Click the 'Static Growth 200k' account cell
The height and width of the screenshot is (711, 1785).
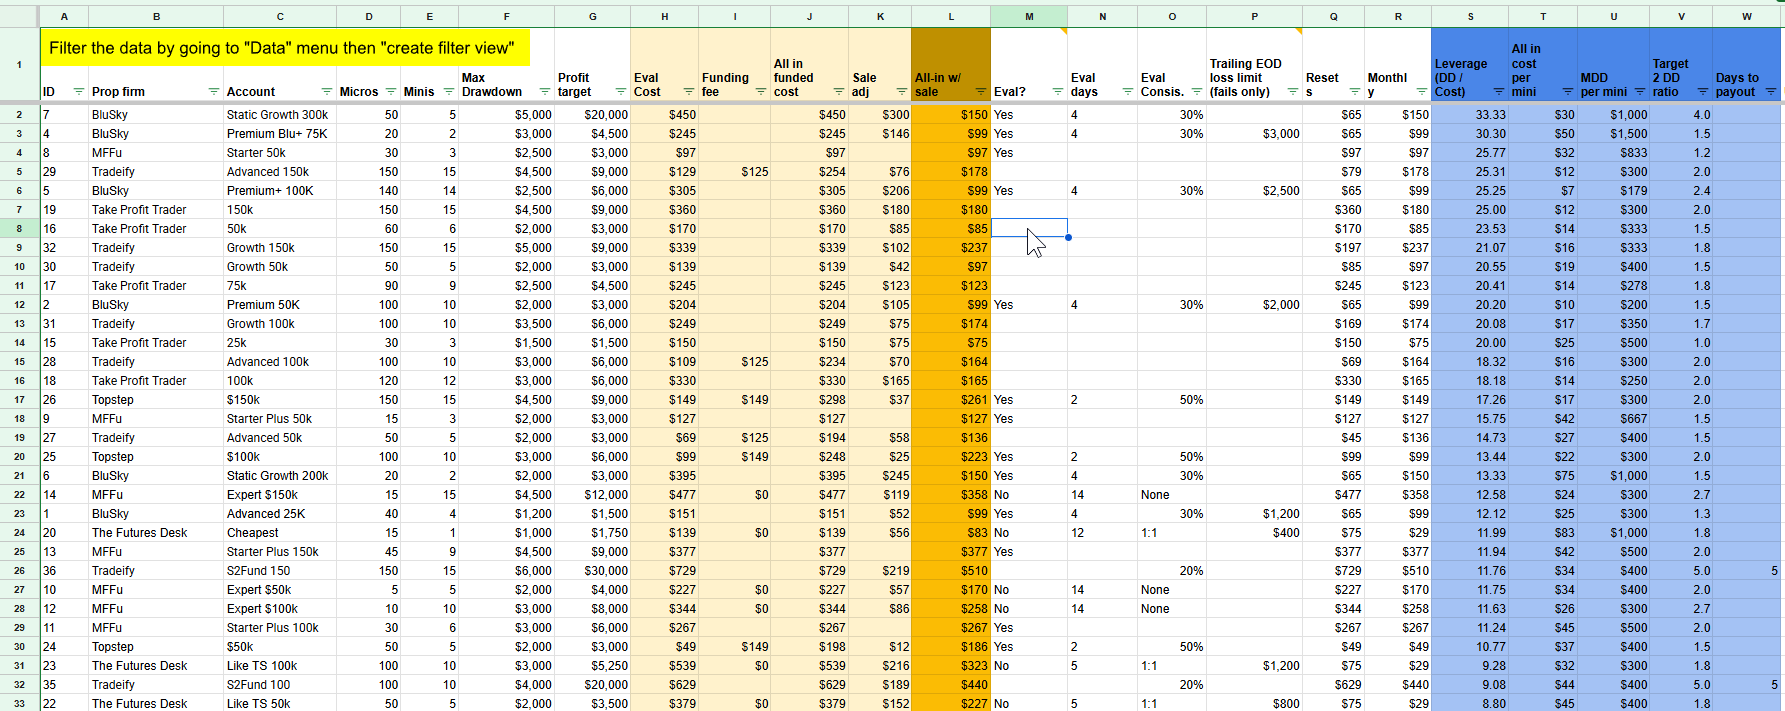pos(280,475)
